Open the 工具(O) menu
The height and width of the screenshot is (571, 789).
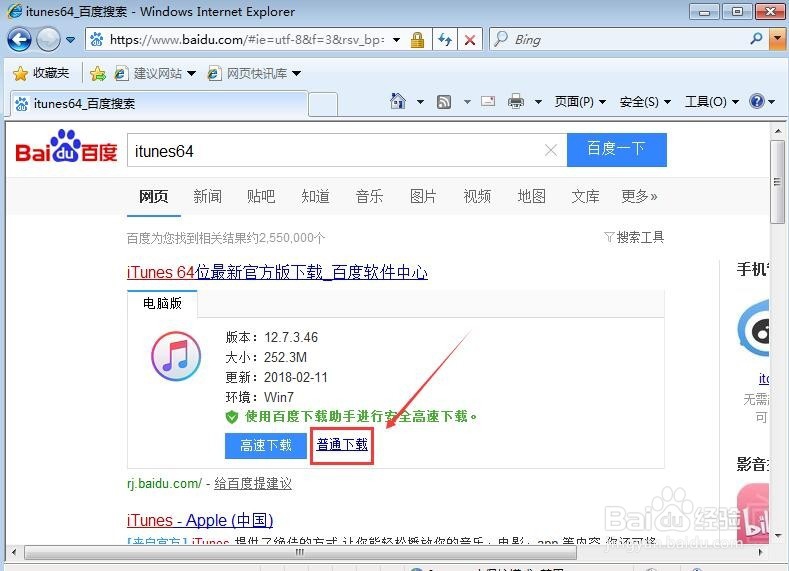[712, 102]
